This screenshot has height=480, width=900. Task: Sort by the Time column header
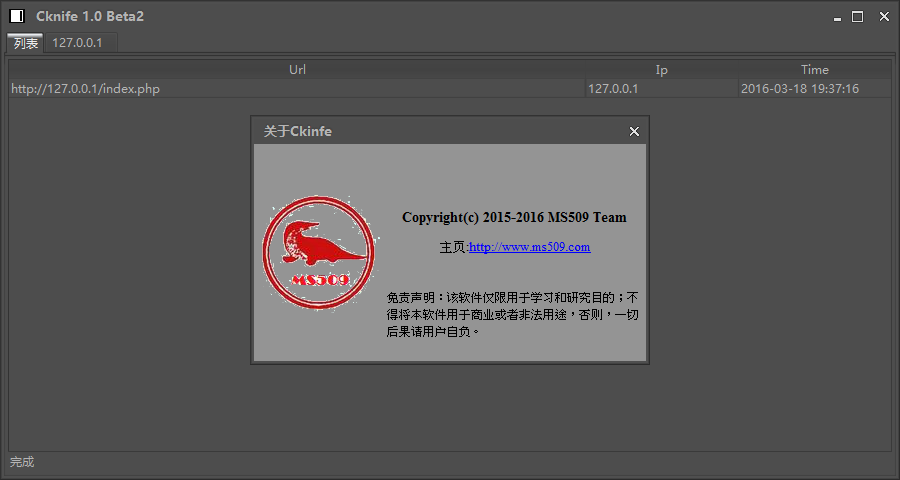pos(814,69)
